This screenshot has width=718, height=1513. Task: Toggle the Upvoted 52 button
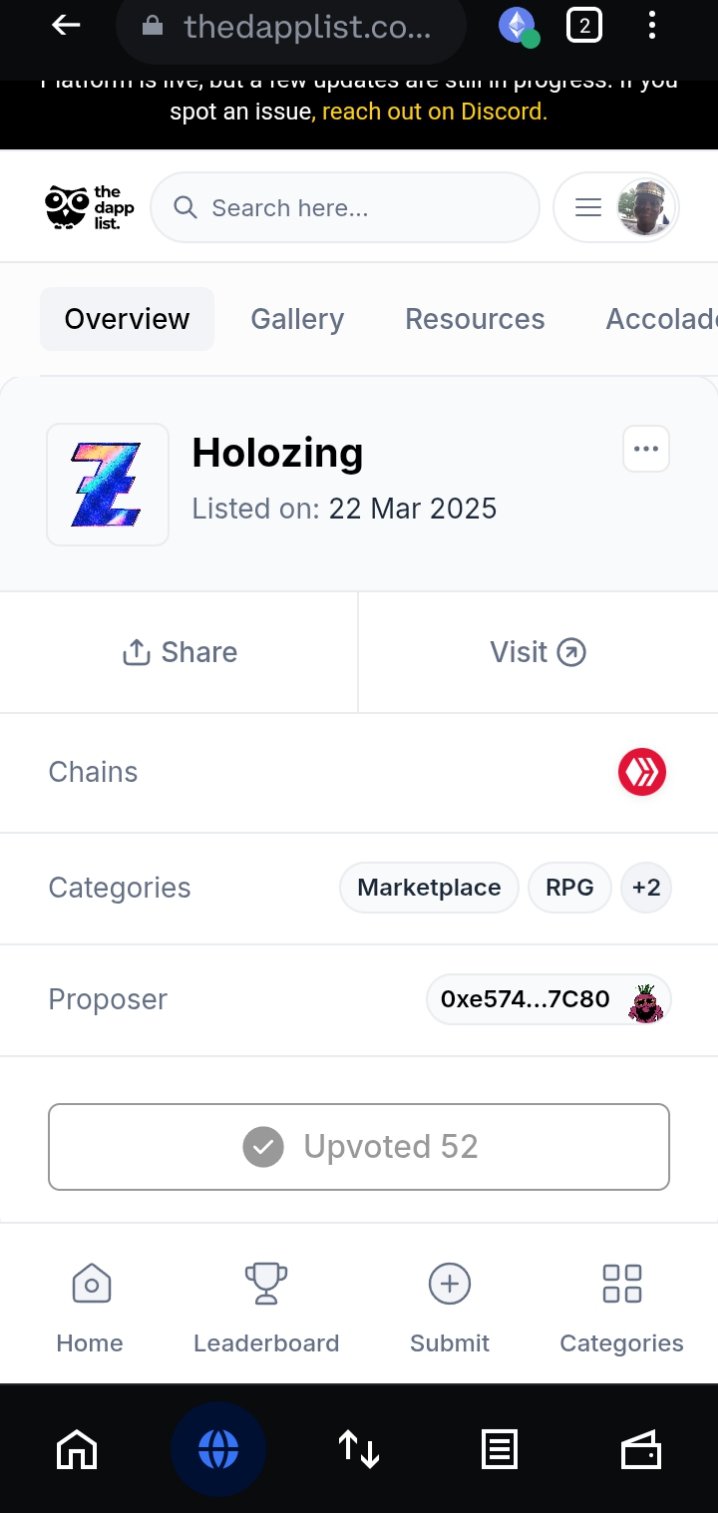click(x=359, y=1147)
